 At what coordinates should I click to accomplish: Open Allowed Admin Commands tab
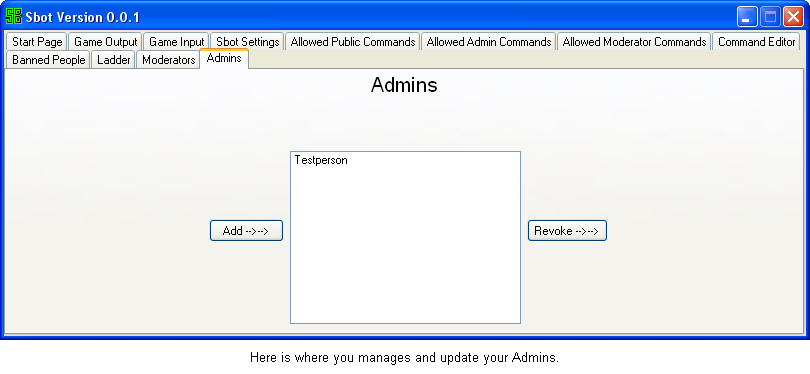[x=489, y=42]
